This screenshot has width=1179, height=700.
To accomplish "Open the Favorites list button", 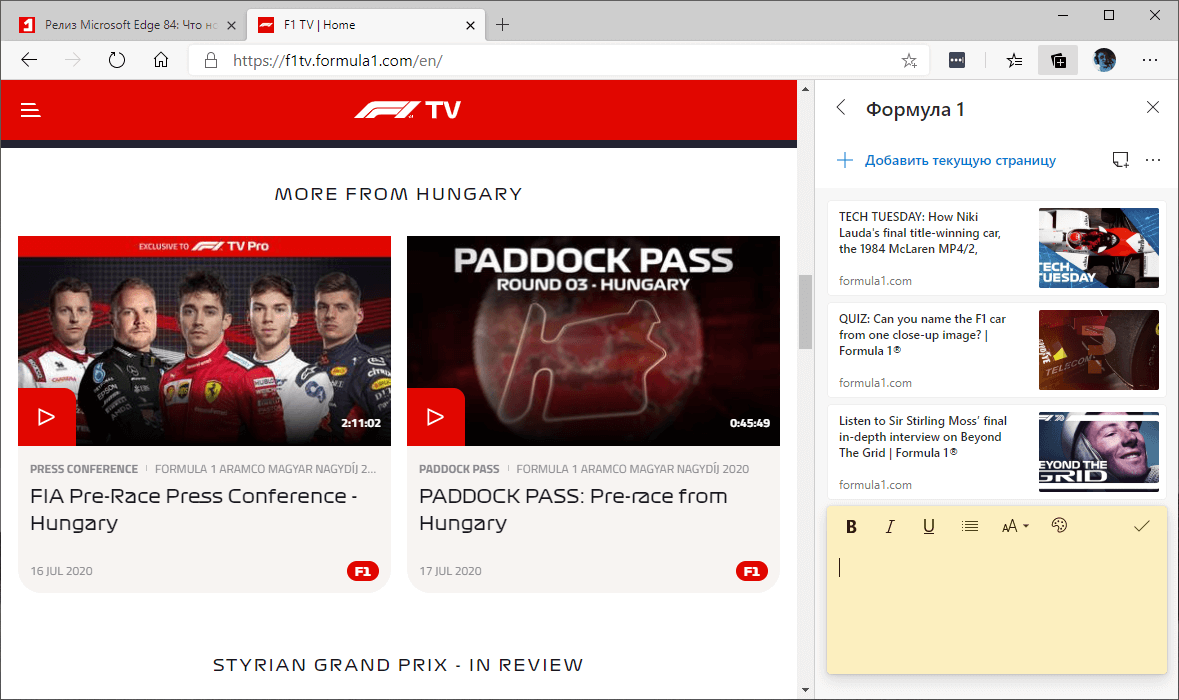I will 1014,60.
